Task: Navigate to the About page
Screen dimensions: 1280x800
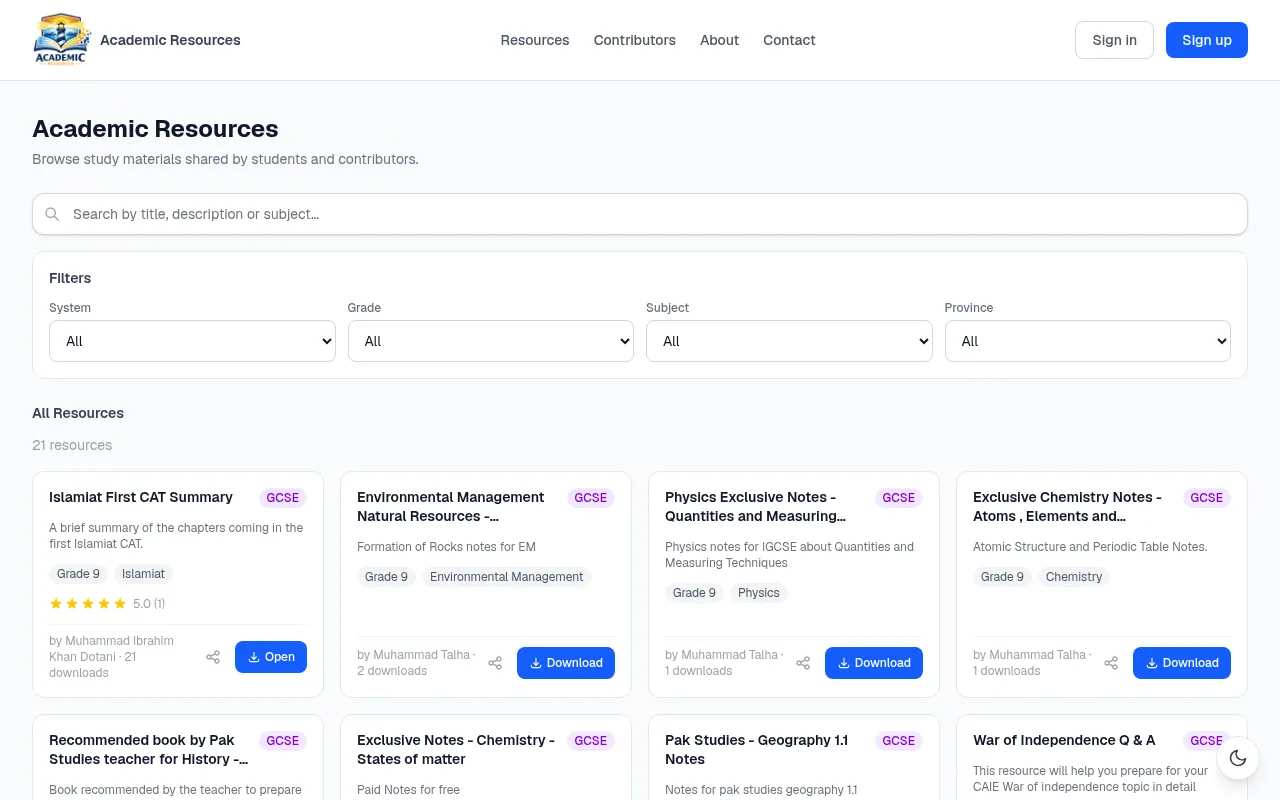Action: click(x=720, y=40)
